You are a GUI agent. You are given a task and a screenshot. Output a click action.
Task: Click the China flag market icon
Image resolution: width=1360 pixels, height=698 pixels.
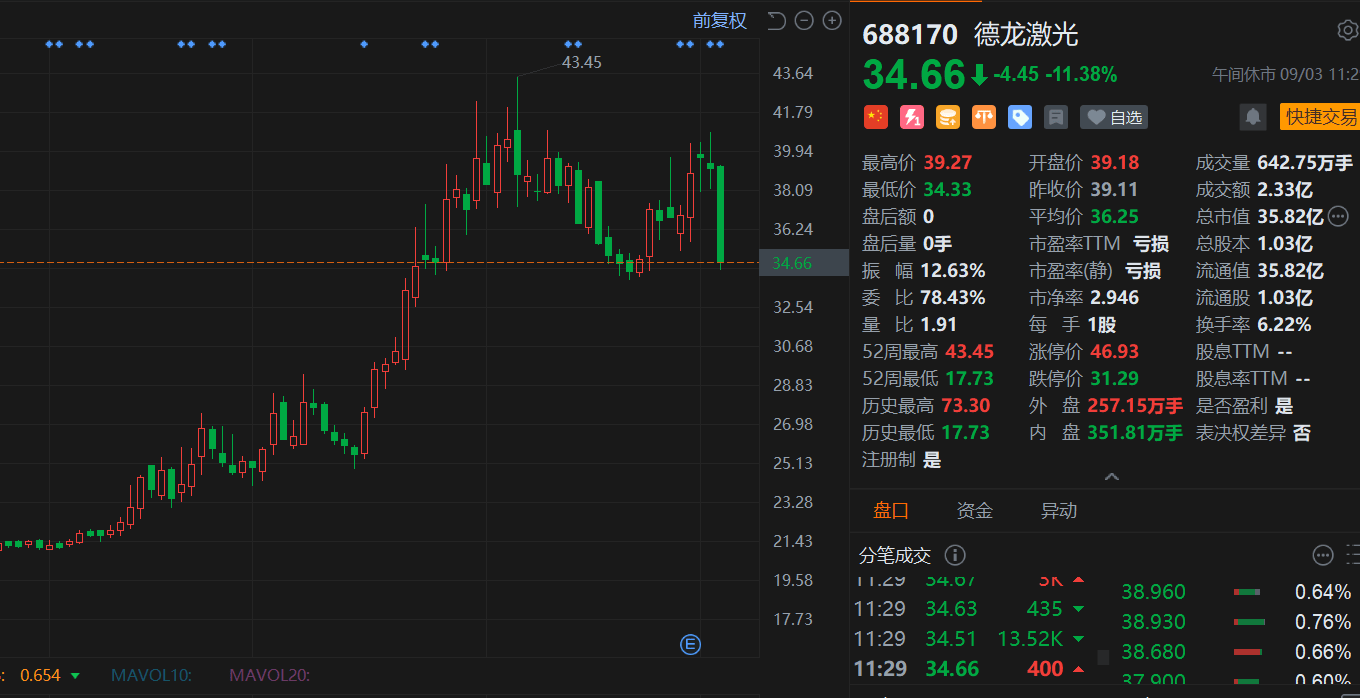point(875,117)
